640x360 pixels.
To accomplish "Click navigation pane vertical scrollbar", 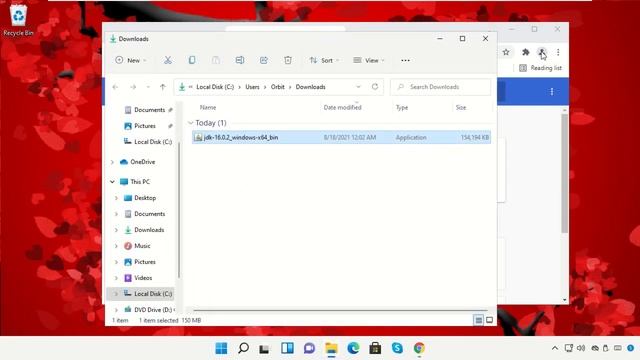I will (179, 210).
